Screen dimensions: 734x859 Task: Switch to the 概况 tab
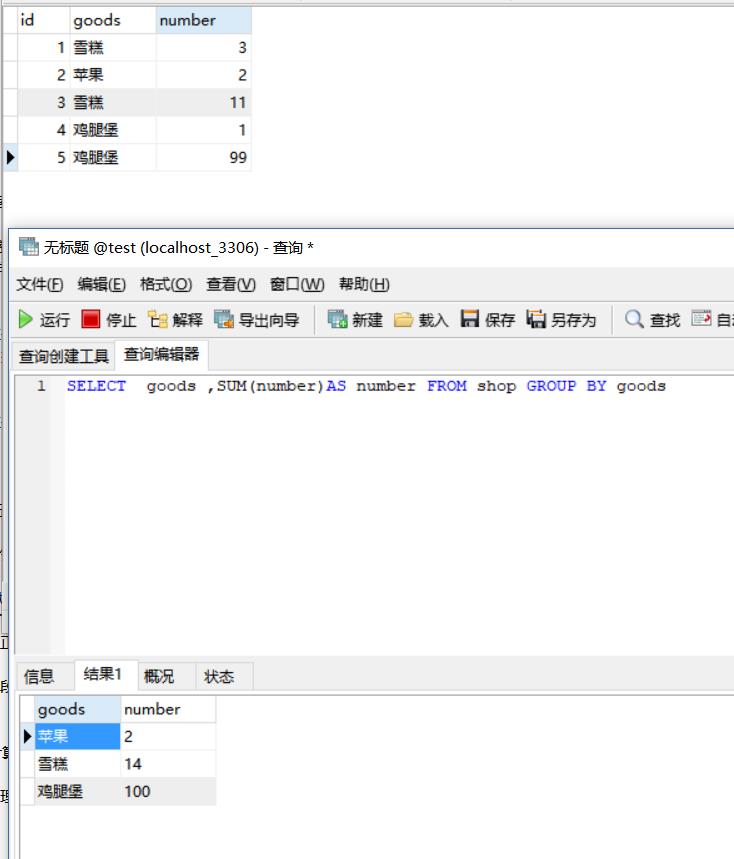pyautogui.click(x=159, y=677)
